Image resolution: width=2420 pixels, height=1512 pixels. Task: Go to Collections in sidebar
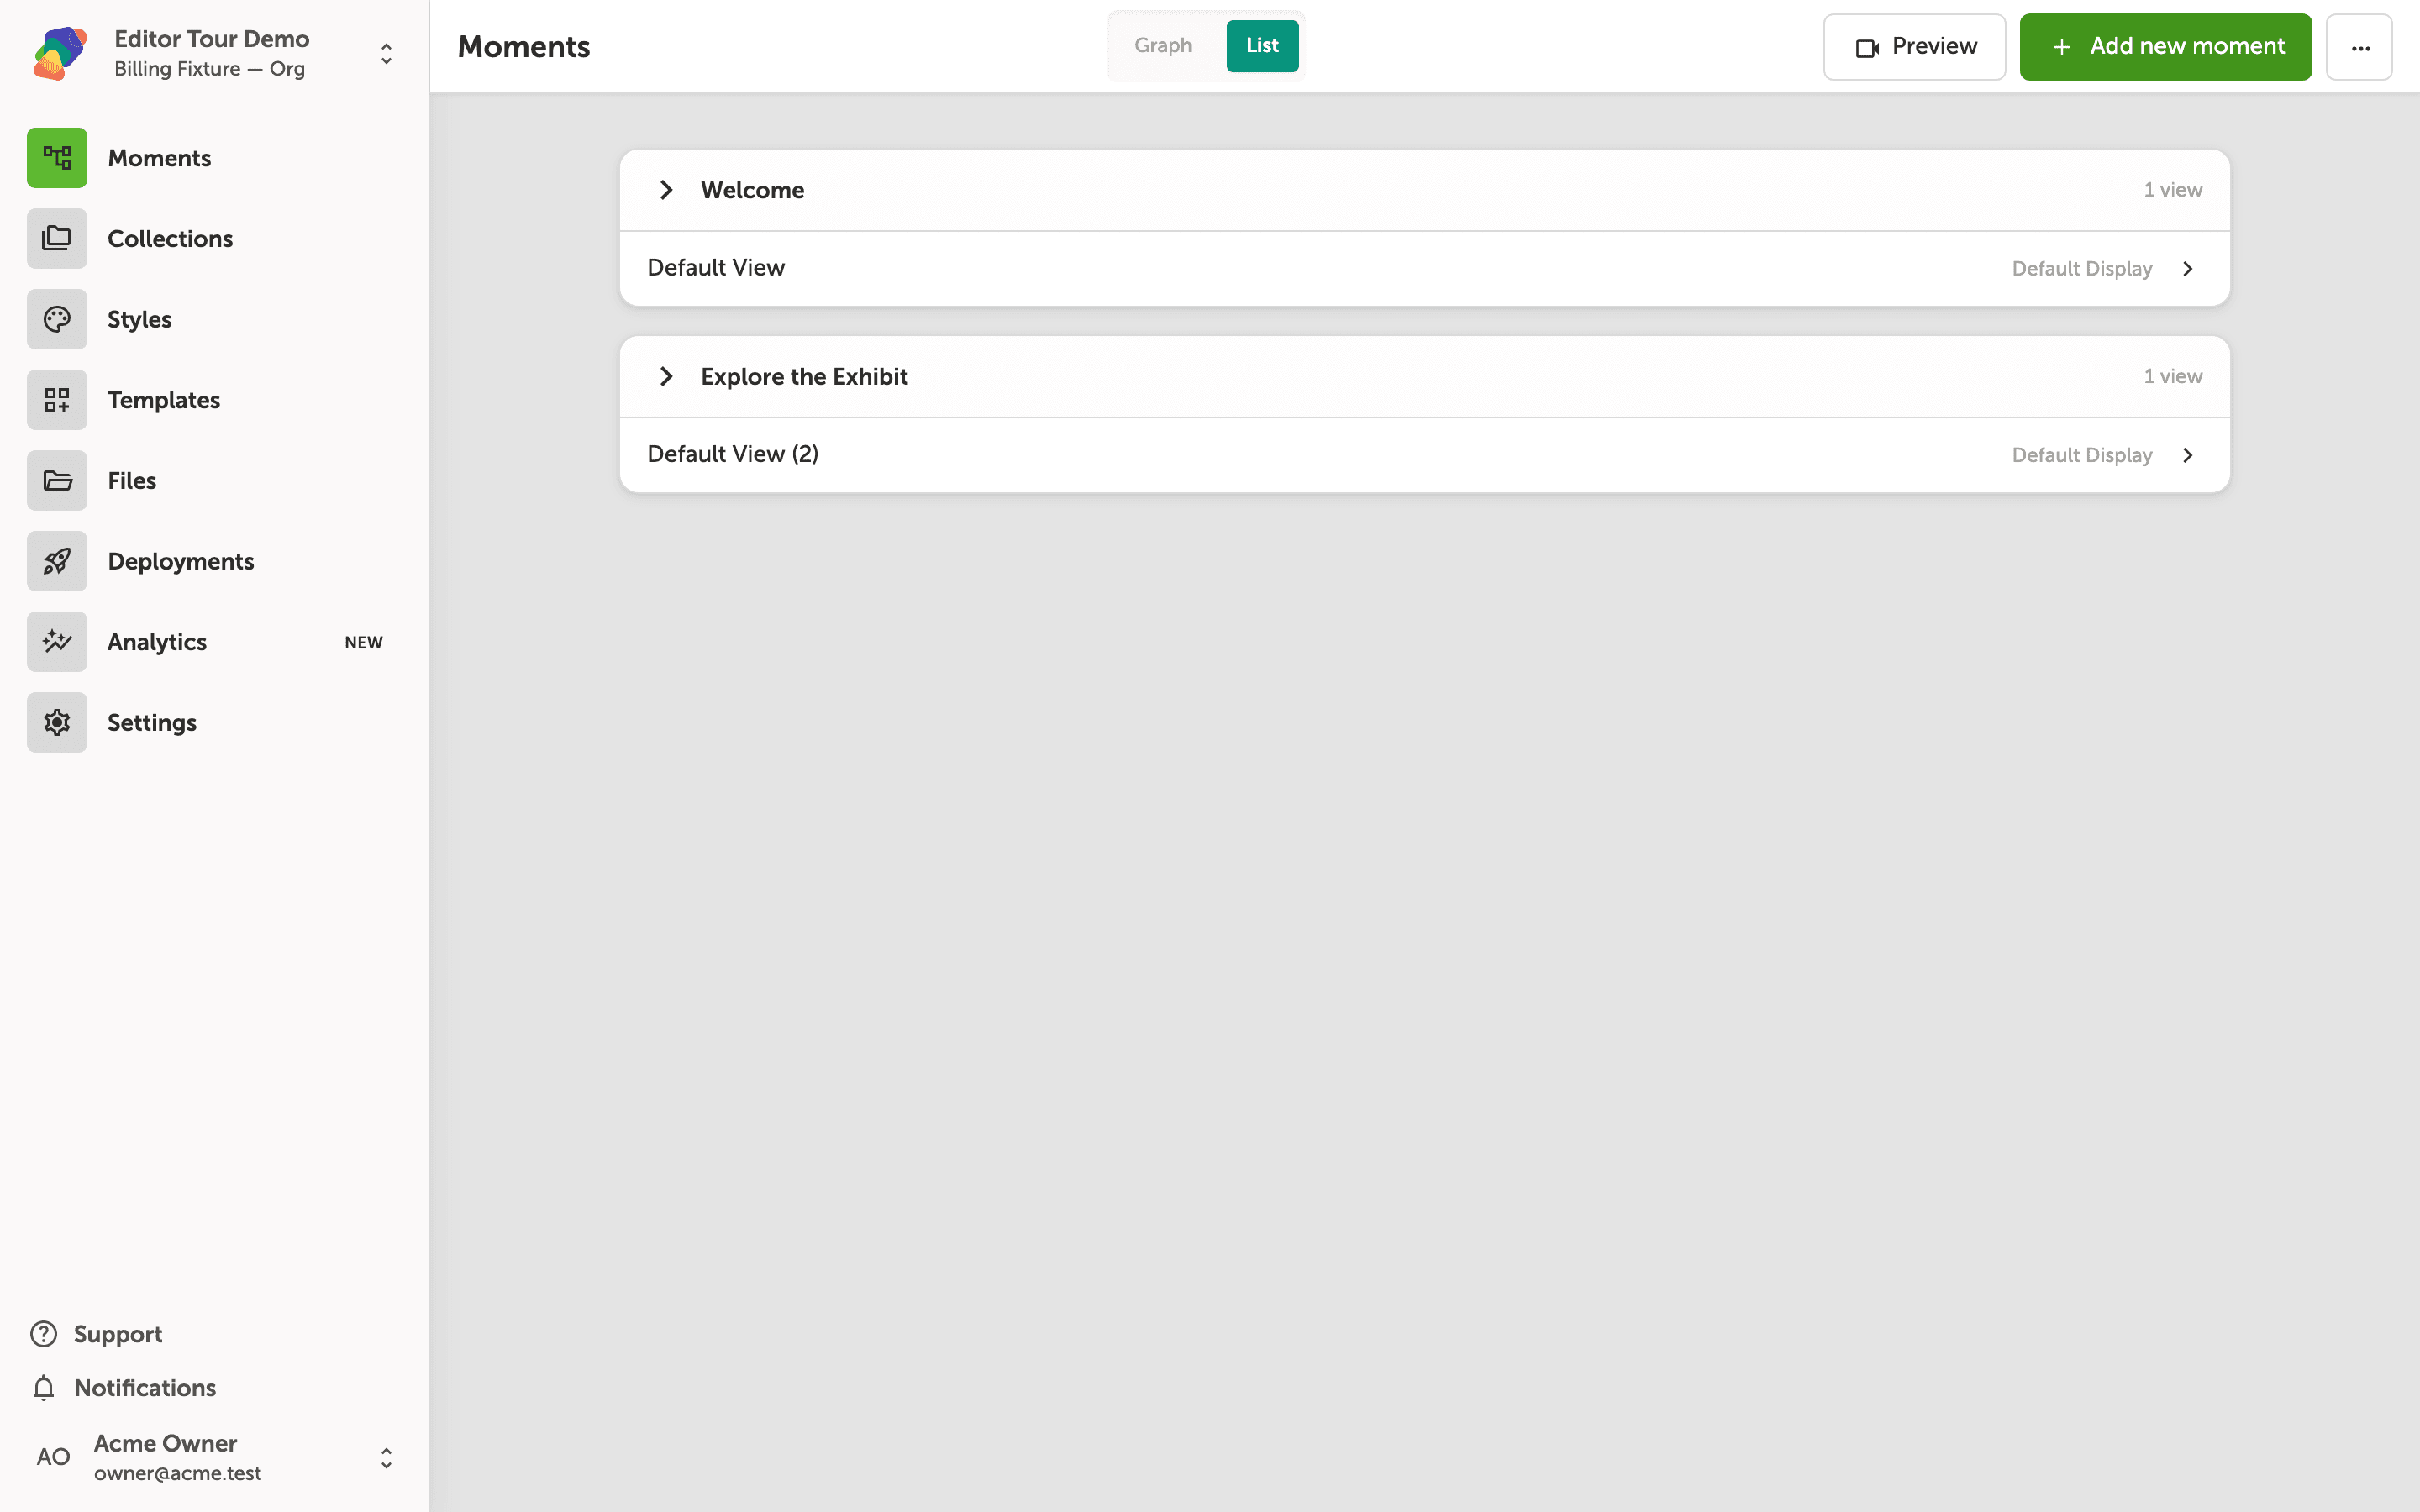tap(170, 239)
